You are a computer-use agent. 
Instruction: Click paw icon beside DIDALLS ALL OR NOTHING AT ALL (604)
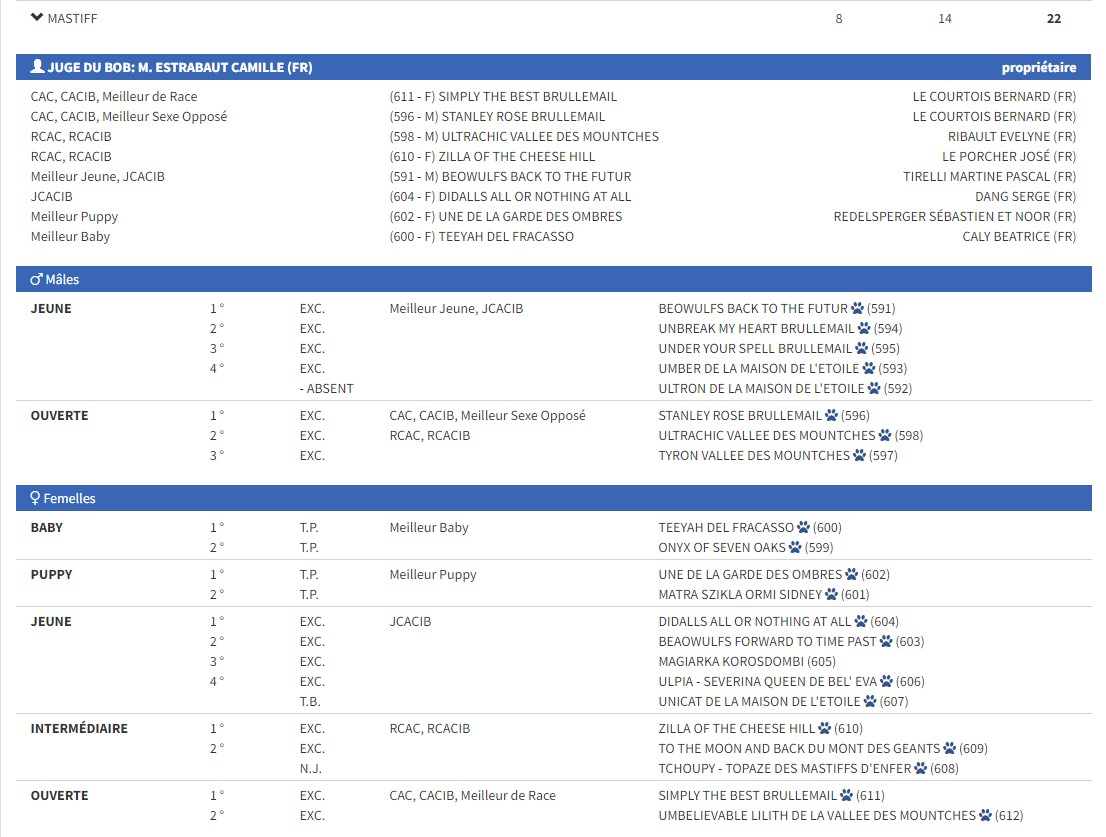pyautogui.click(x=861, y=621)
